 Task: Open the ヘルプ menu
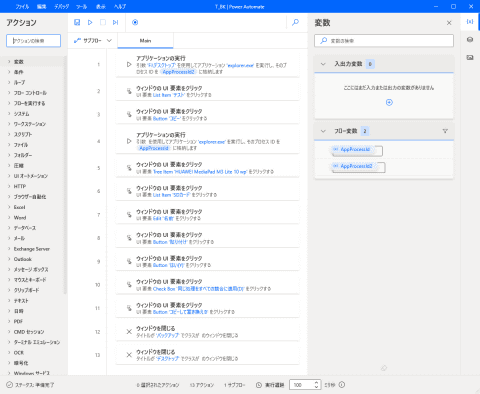pyautogui.click(x=120, y=6)
